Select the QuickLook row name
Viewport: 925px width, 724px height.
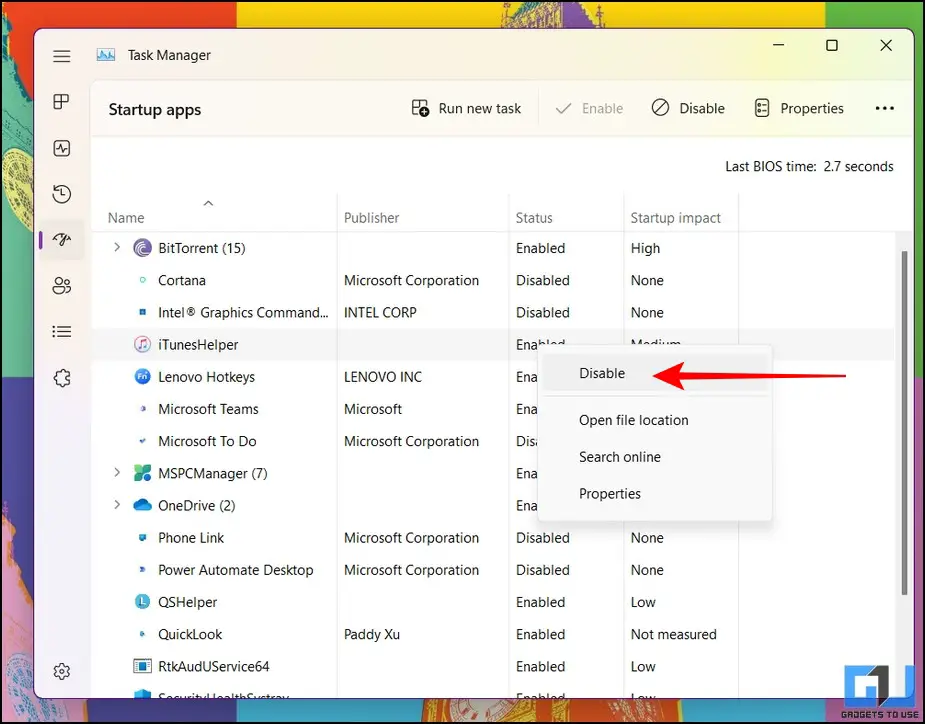pos(190,634)
